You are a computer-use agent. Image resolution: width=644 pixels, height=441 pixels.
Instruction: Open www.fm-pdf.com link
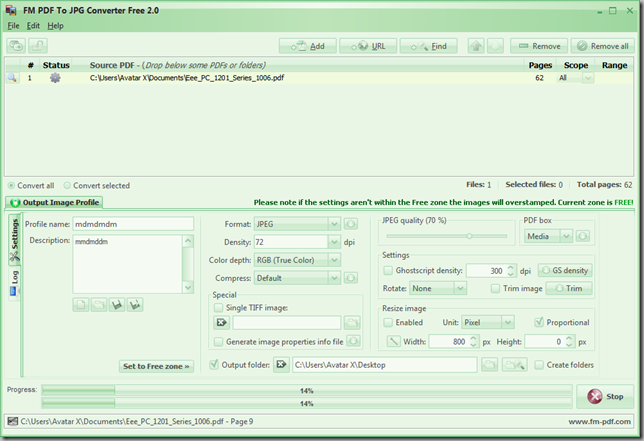coord(600,422)
